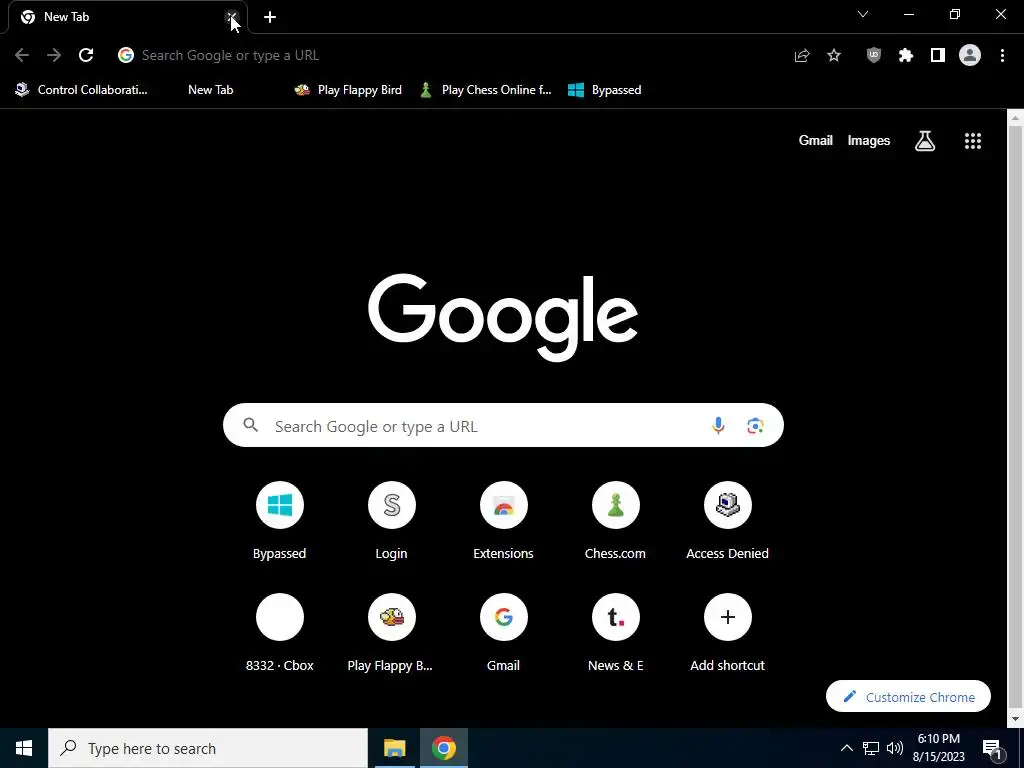
Task: Open Play Flappy Bird bookmark
Action: pos(348,90)
